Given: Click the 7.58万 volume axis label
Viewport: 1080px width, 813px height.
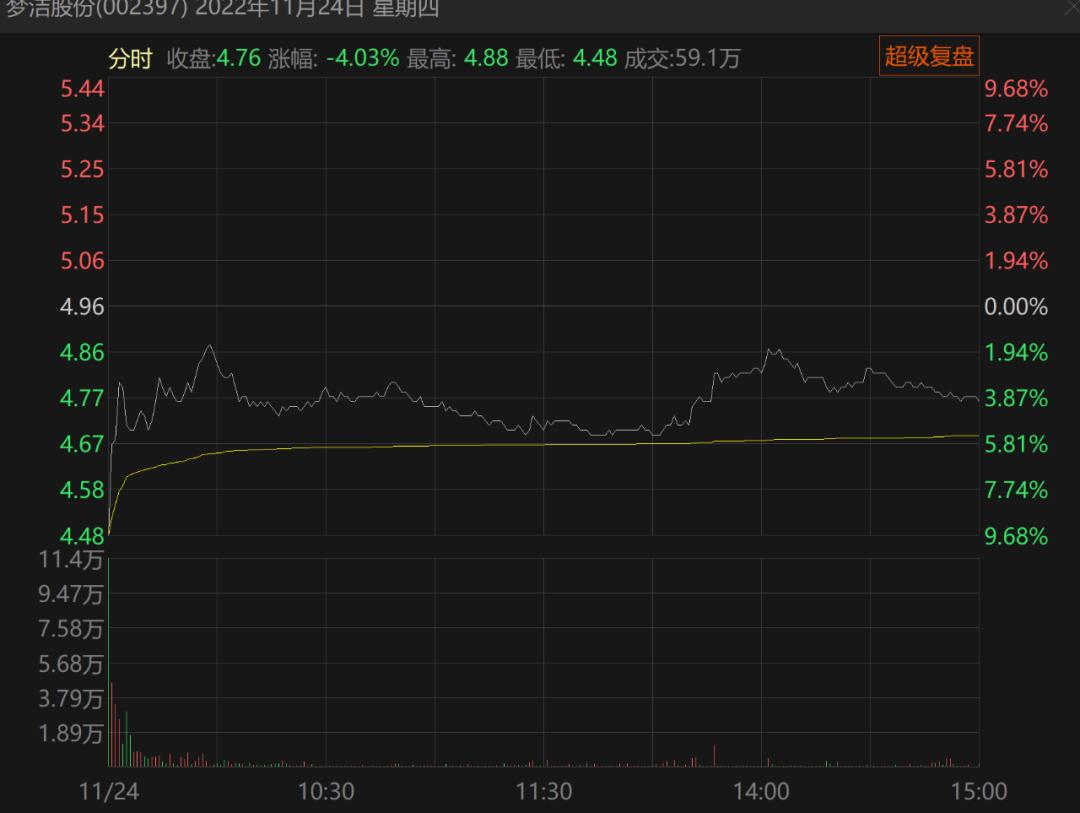Looking at the screenshot, I should click(x=71, y=629).
